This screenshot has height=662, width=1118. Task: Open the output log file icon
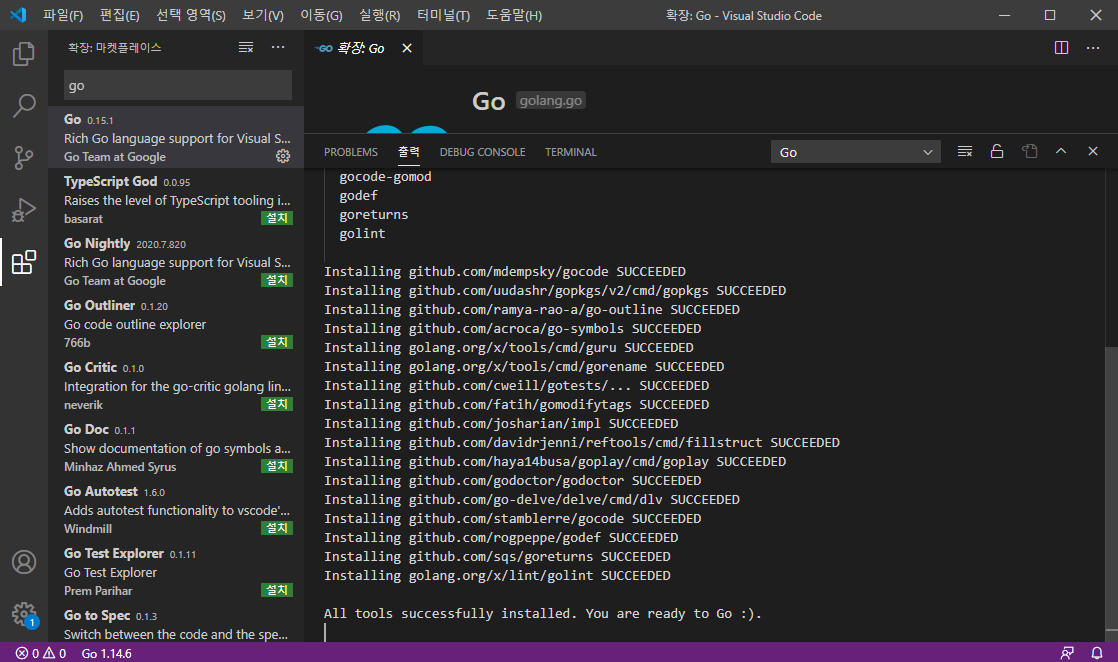click(1029, 151)
